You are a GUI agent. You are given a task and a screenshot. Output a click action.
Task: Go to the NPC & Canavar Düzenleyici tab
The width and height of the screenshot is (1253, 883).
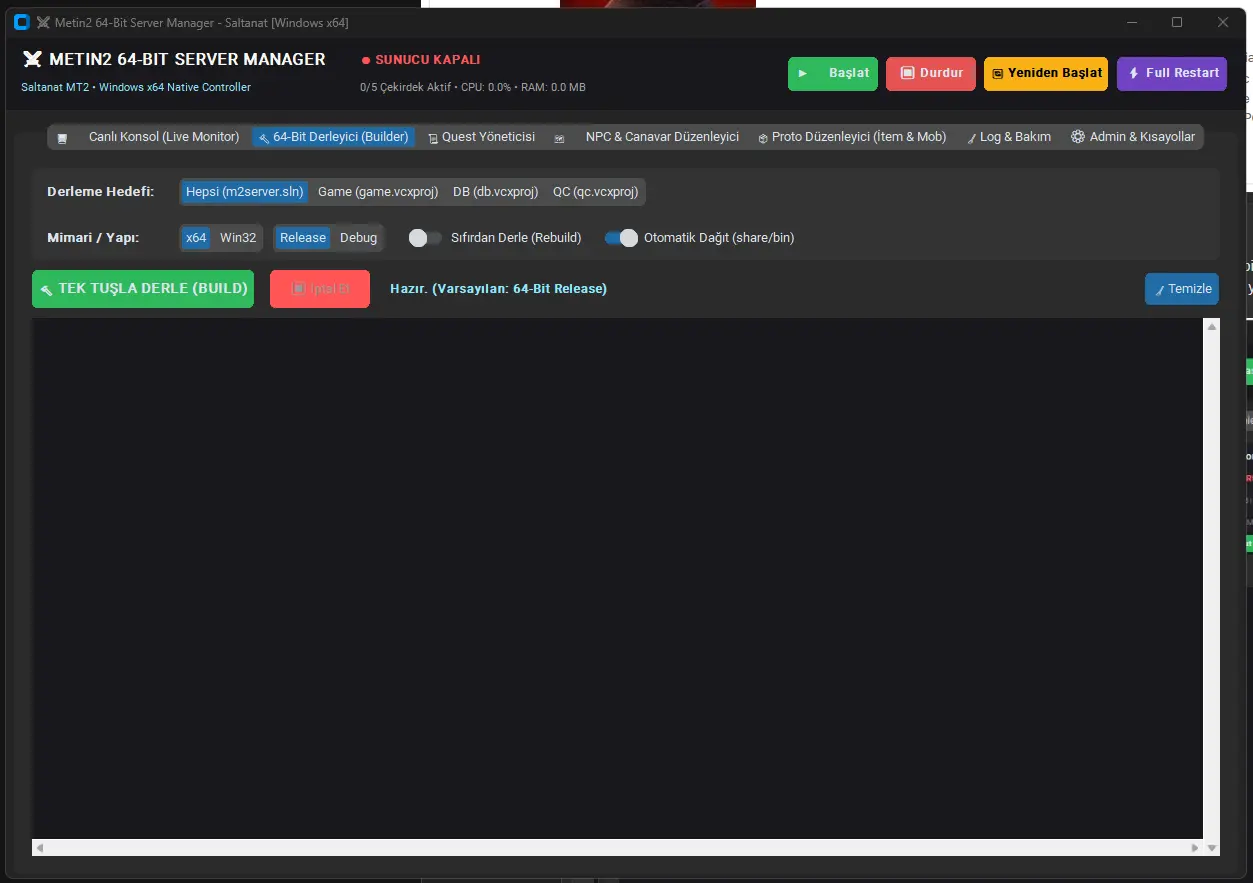[x=647, y=137]
